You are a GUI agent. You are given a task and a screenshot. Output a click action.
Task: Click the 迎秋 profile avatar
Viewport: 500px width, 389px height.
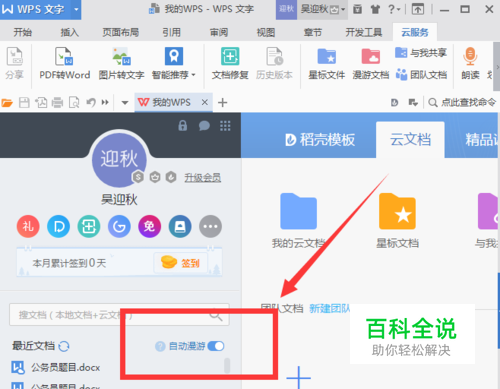point(119,159)
